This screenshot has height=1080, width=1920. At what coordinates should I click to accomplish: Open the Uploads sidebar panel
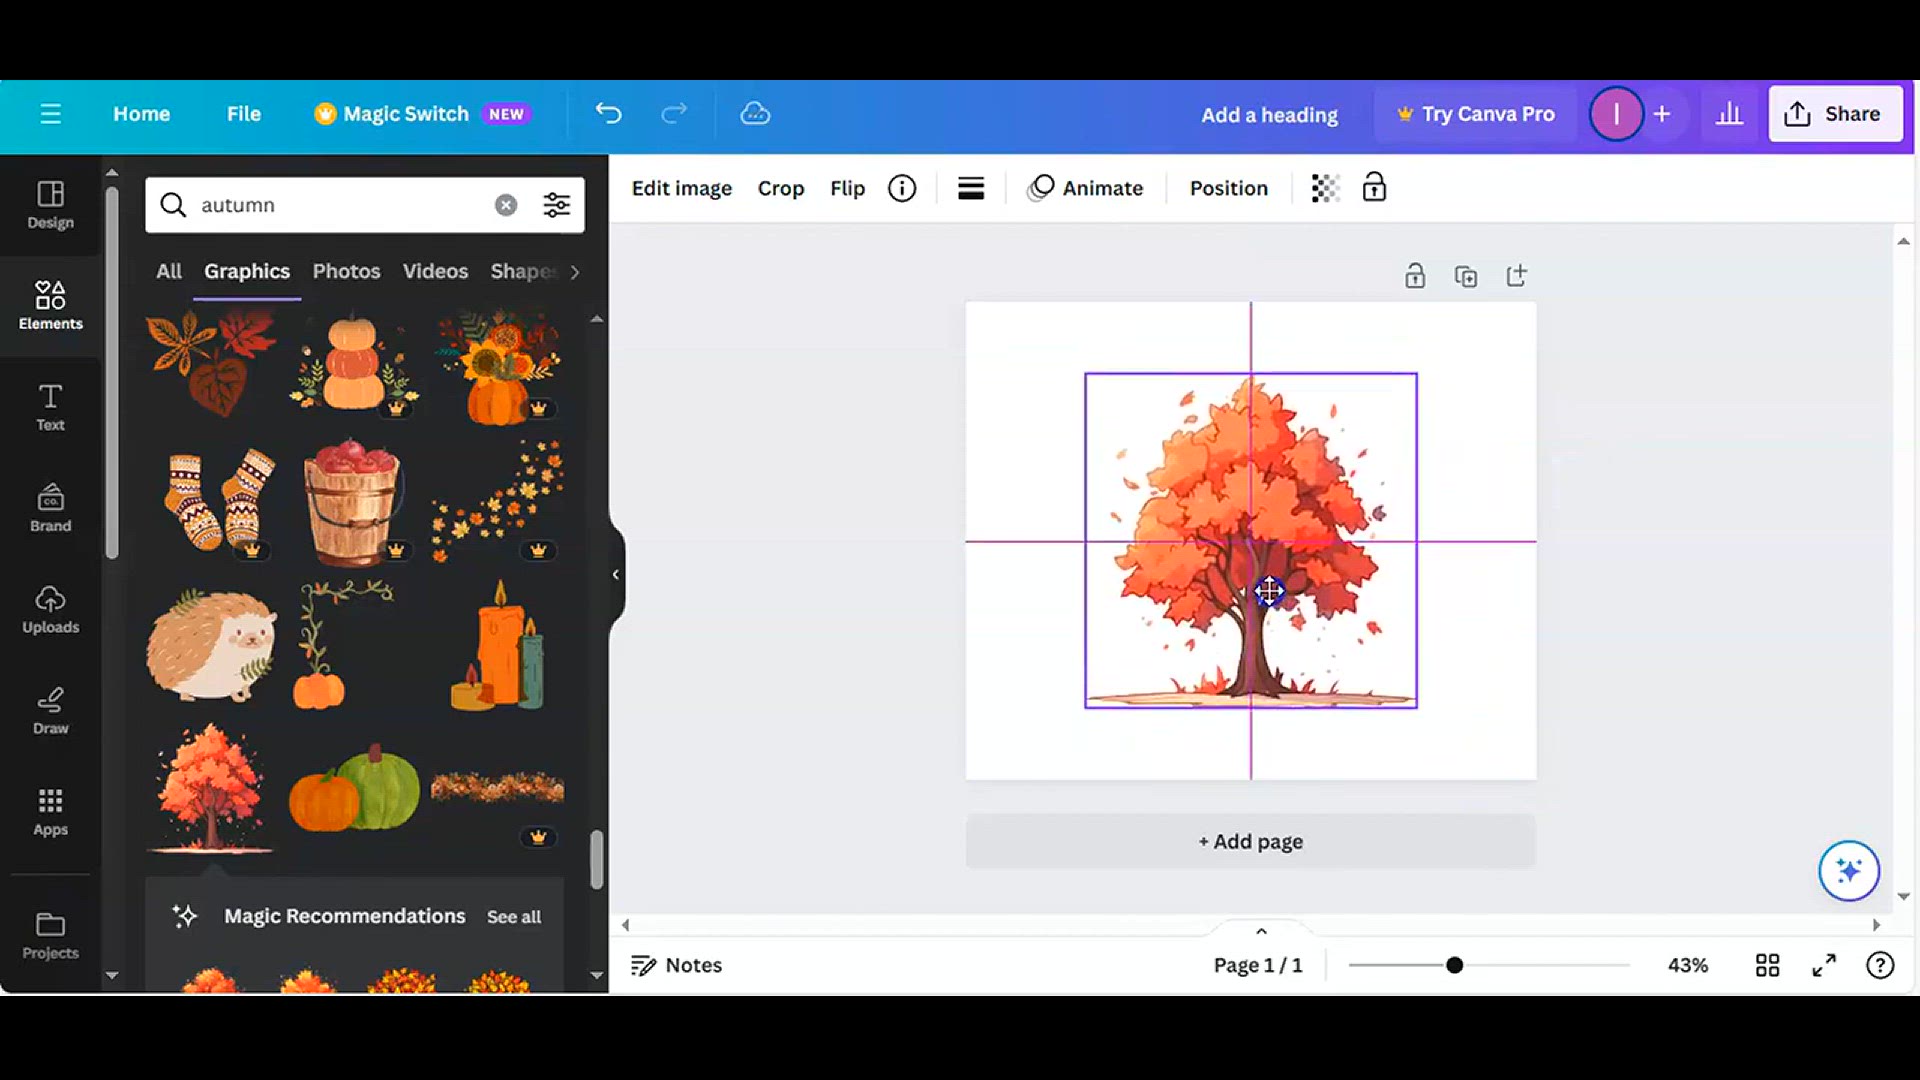50,610
